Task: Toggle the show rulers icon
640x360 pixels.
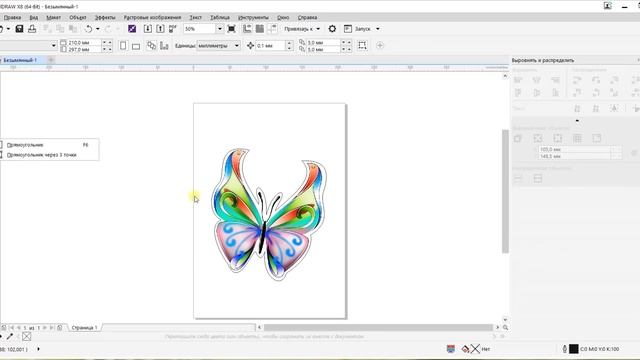Action: 247,29
